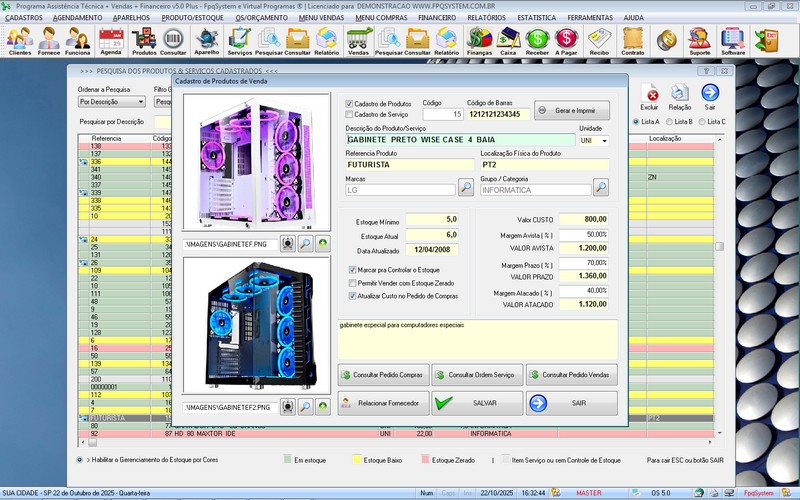Select the Lista B radio button
This screenshot has width=800, height=500.
tap(671, 122)
